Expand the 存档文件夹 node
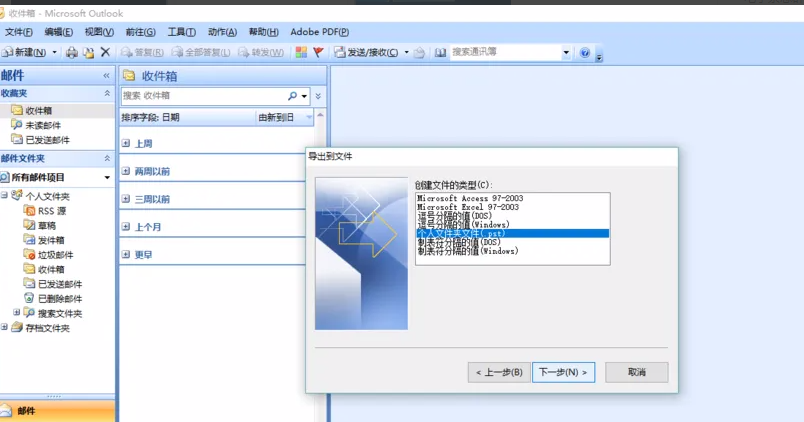This screenshot has width=804, height=422. [4, 327]
